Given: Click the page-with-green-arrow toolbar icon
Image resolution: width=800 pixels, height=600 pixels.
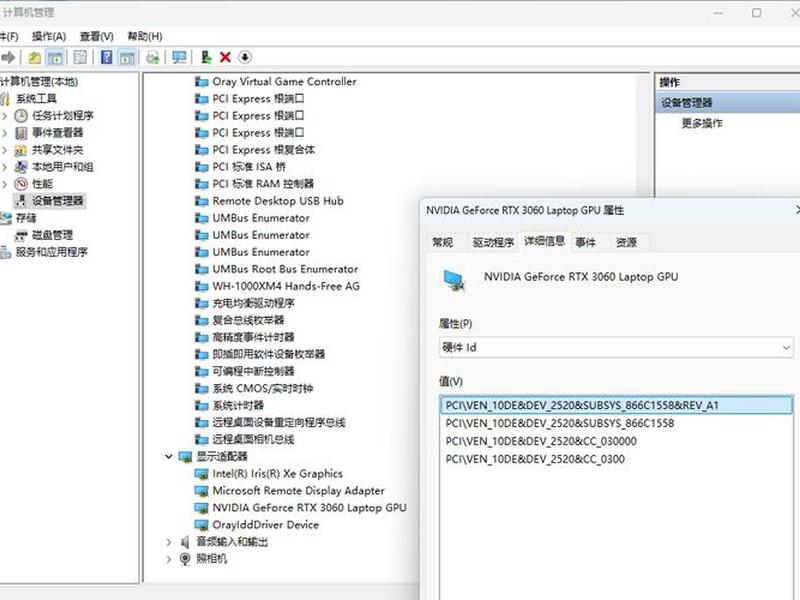Looking at the screenshot, I should [x=153, y=57].
